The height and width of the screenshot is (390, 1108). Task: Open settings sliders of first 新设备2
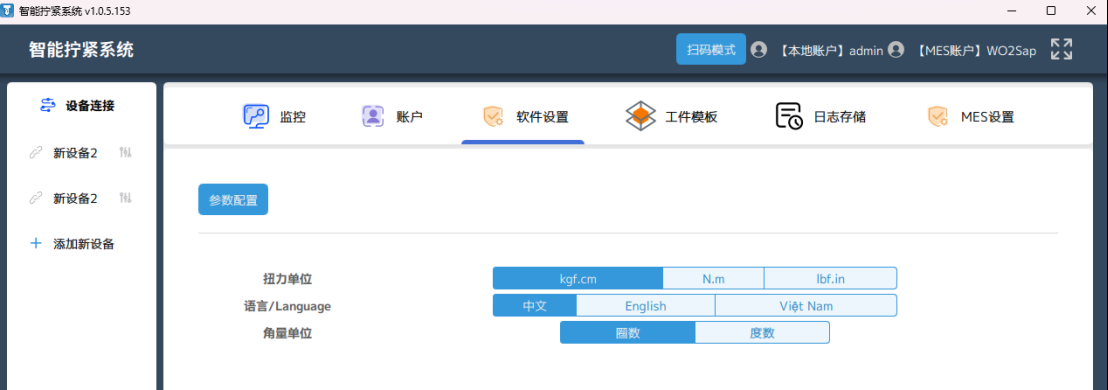tap(126, 153)
